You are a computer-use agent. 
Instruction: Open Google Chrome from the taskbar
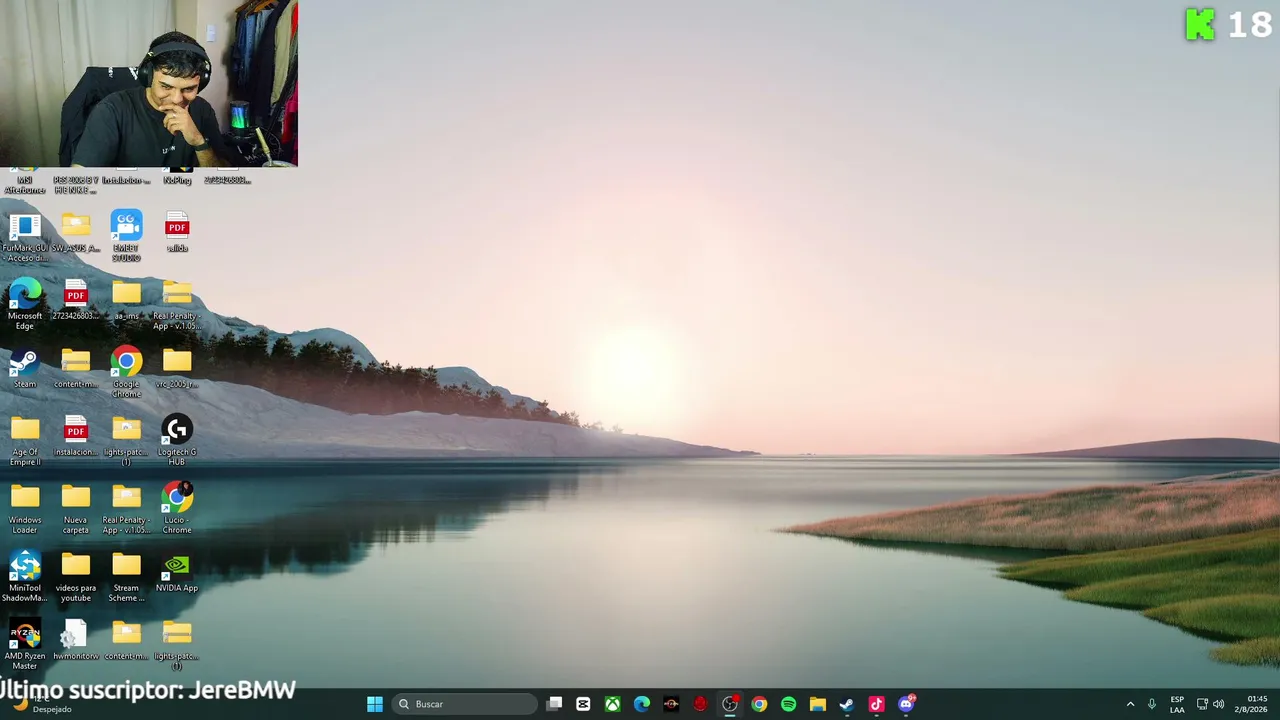759,704
